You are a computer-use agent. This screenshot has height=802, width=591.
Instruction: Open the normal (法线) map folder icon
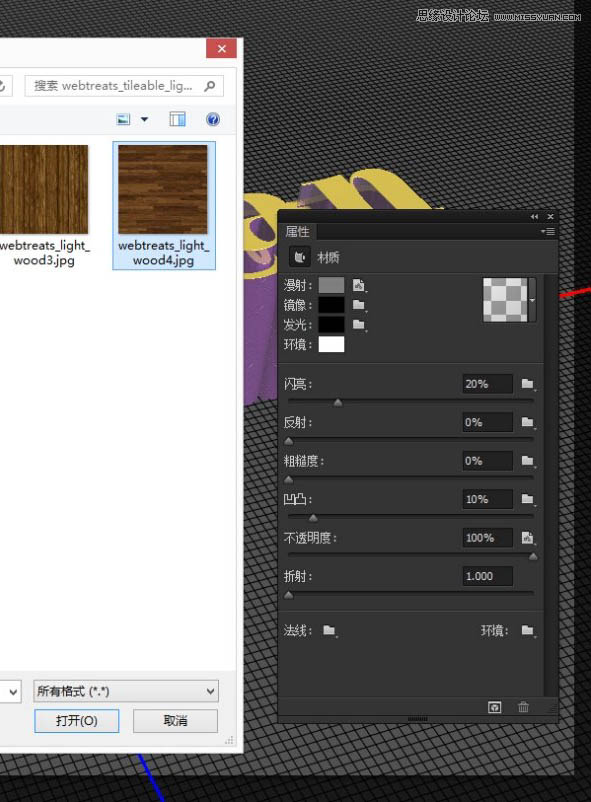pyautogui.click(x=329, y=630)
